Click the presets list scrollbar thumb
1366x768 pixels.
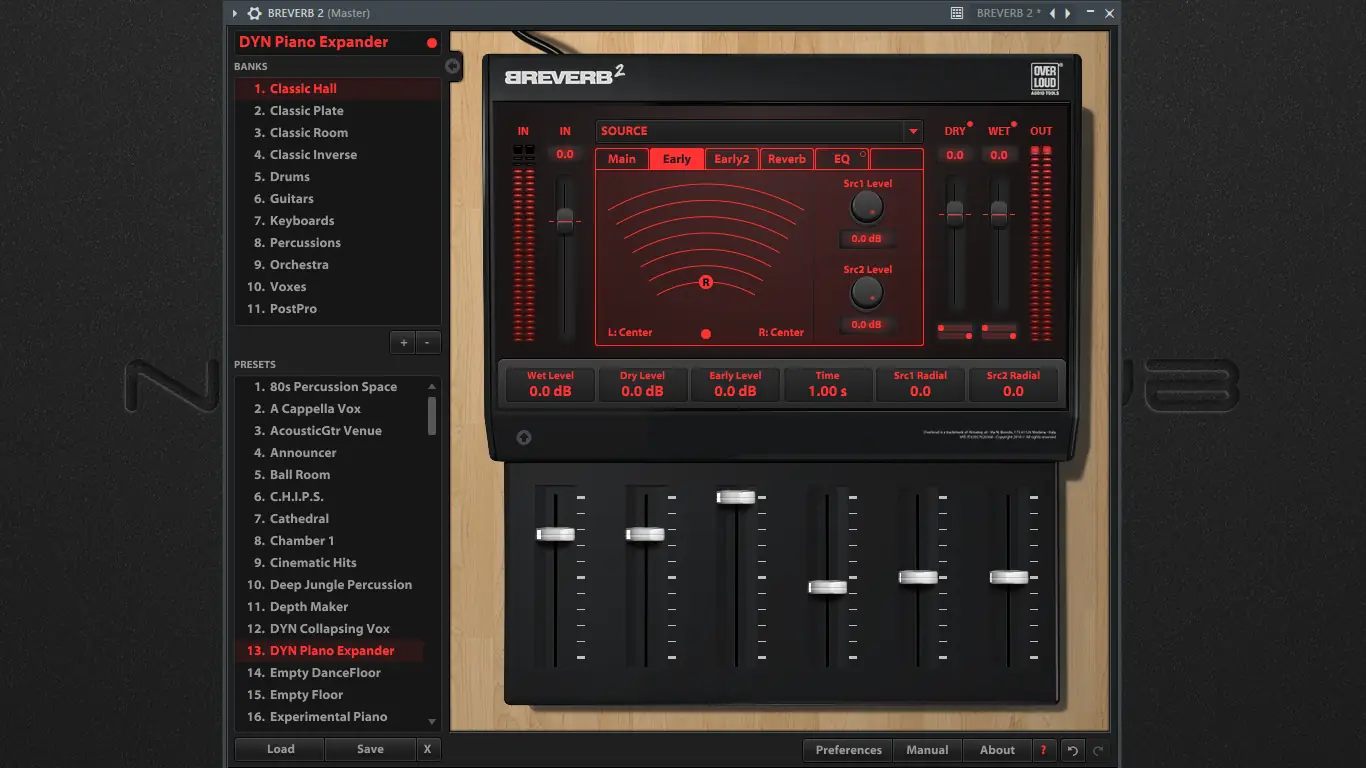(432, 415)
